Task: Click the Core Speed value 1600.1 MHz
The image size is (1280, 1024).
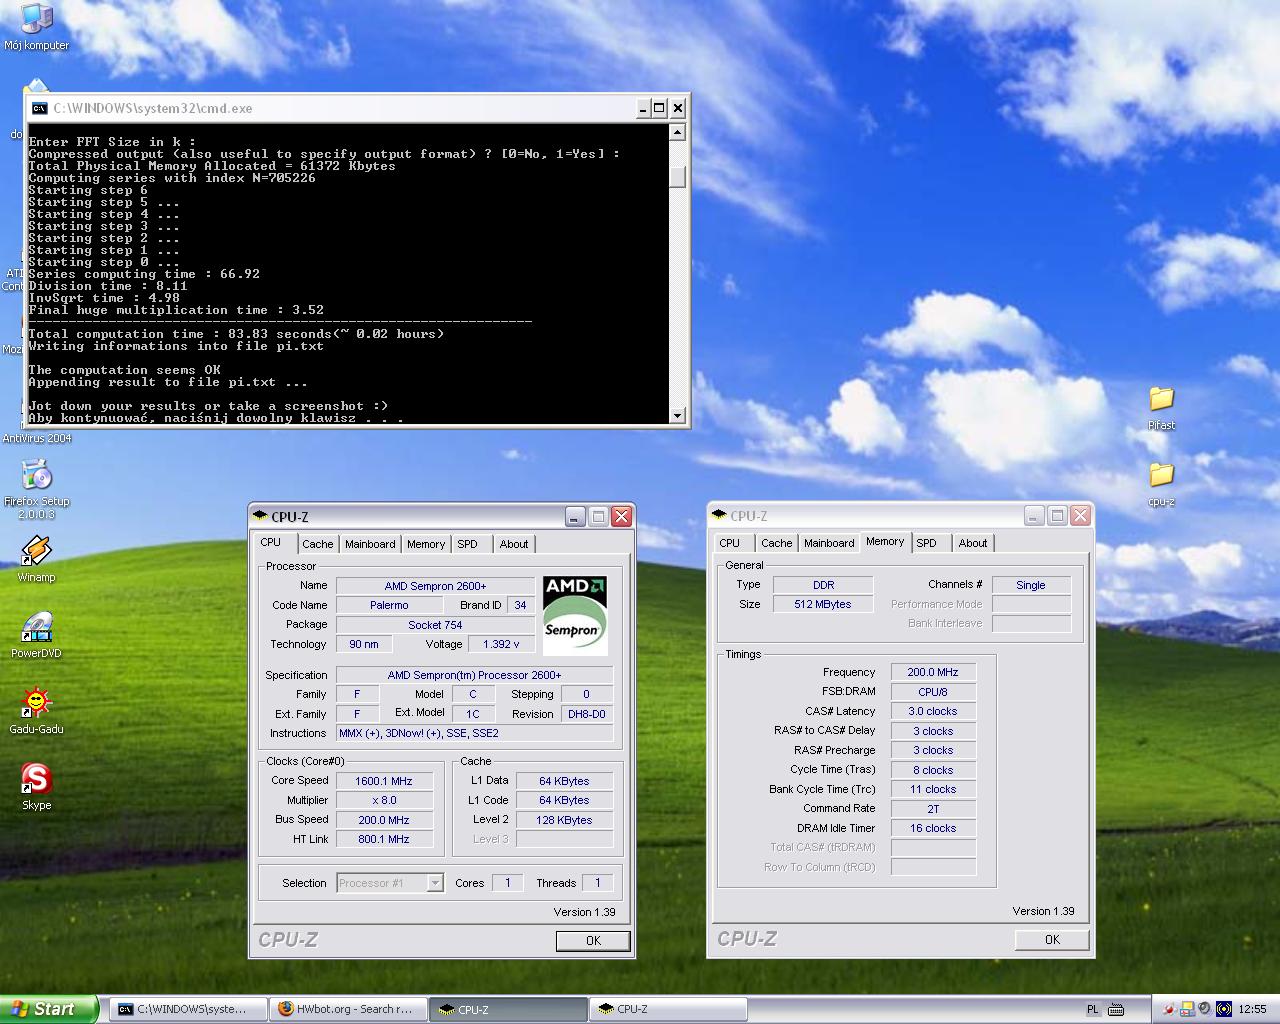Action: pos(384,781)
